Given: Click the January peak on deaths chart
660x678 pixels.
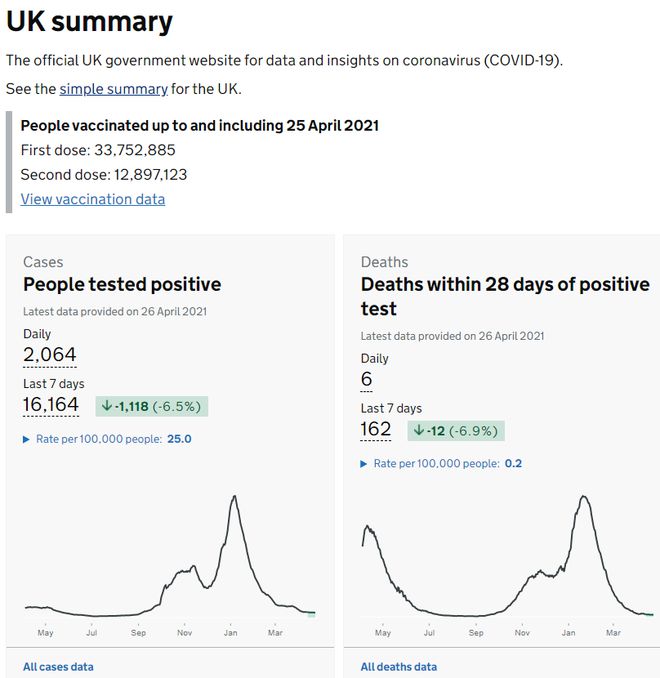Looking at the screenshot, I should click(x=583, y=497).
